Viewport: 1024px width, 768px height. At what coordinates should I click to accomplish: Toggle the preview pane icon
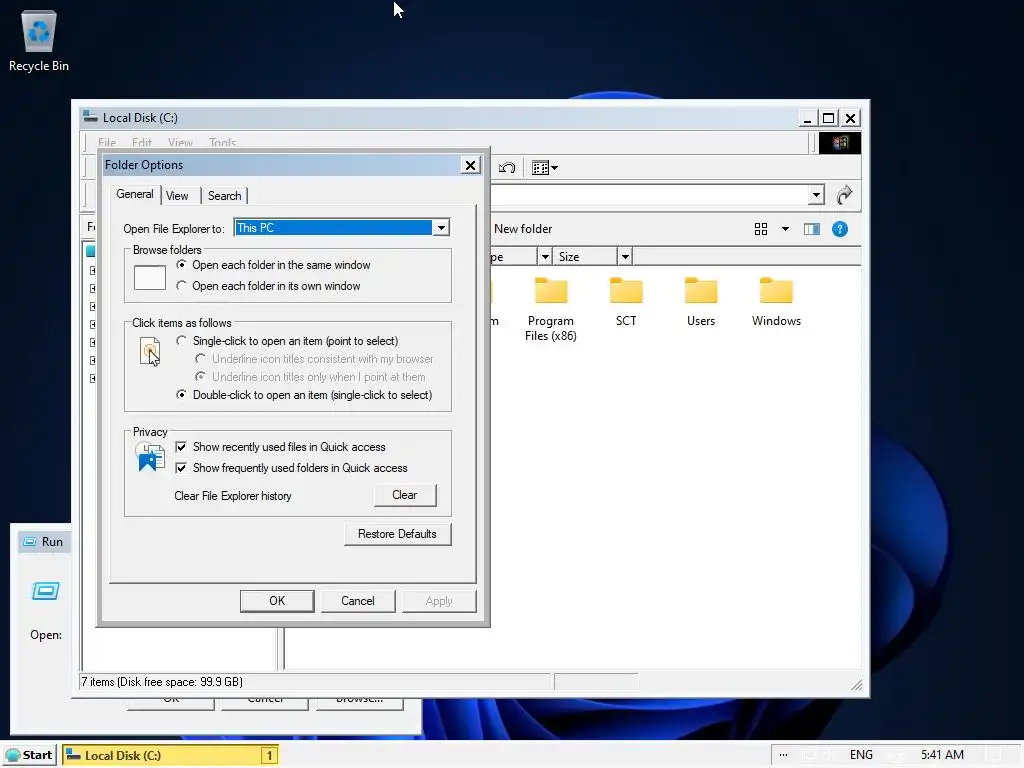click(812, 229)
